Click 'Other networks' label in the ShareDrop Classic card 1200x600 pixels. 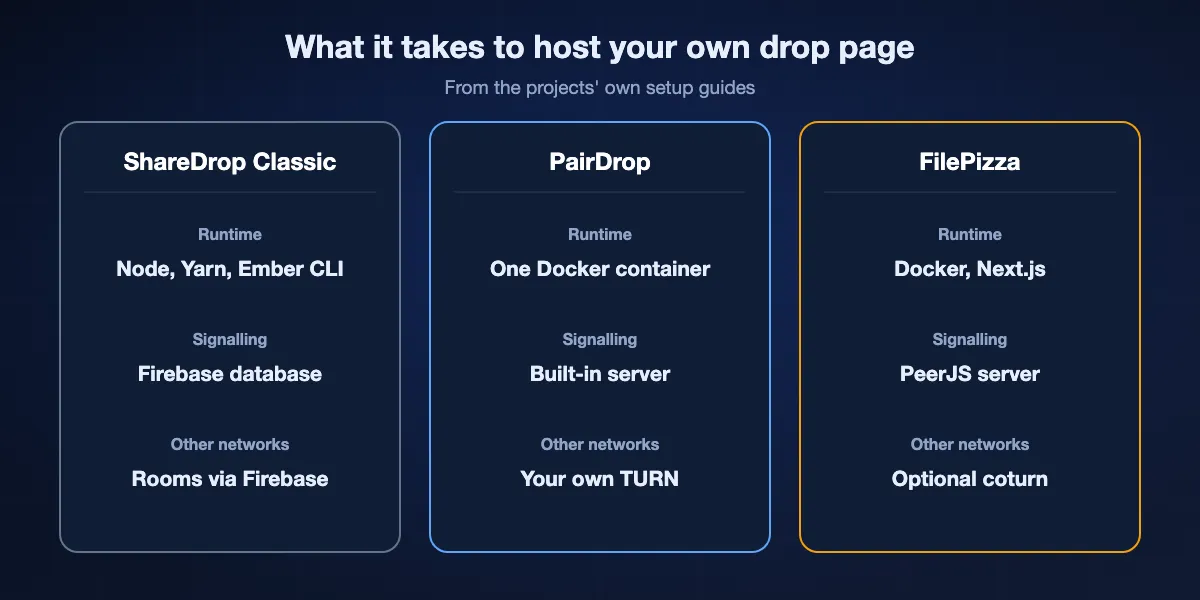pos(230,444)
